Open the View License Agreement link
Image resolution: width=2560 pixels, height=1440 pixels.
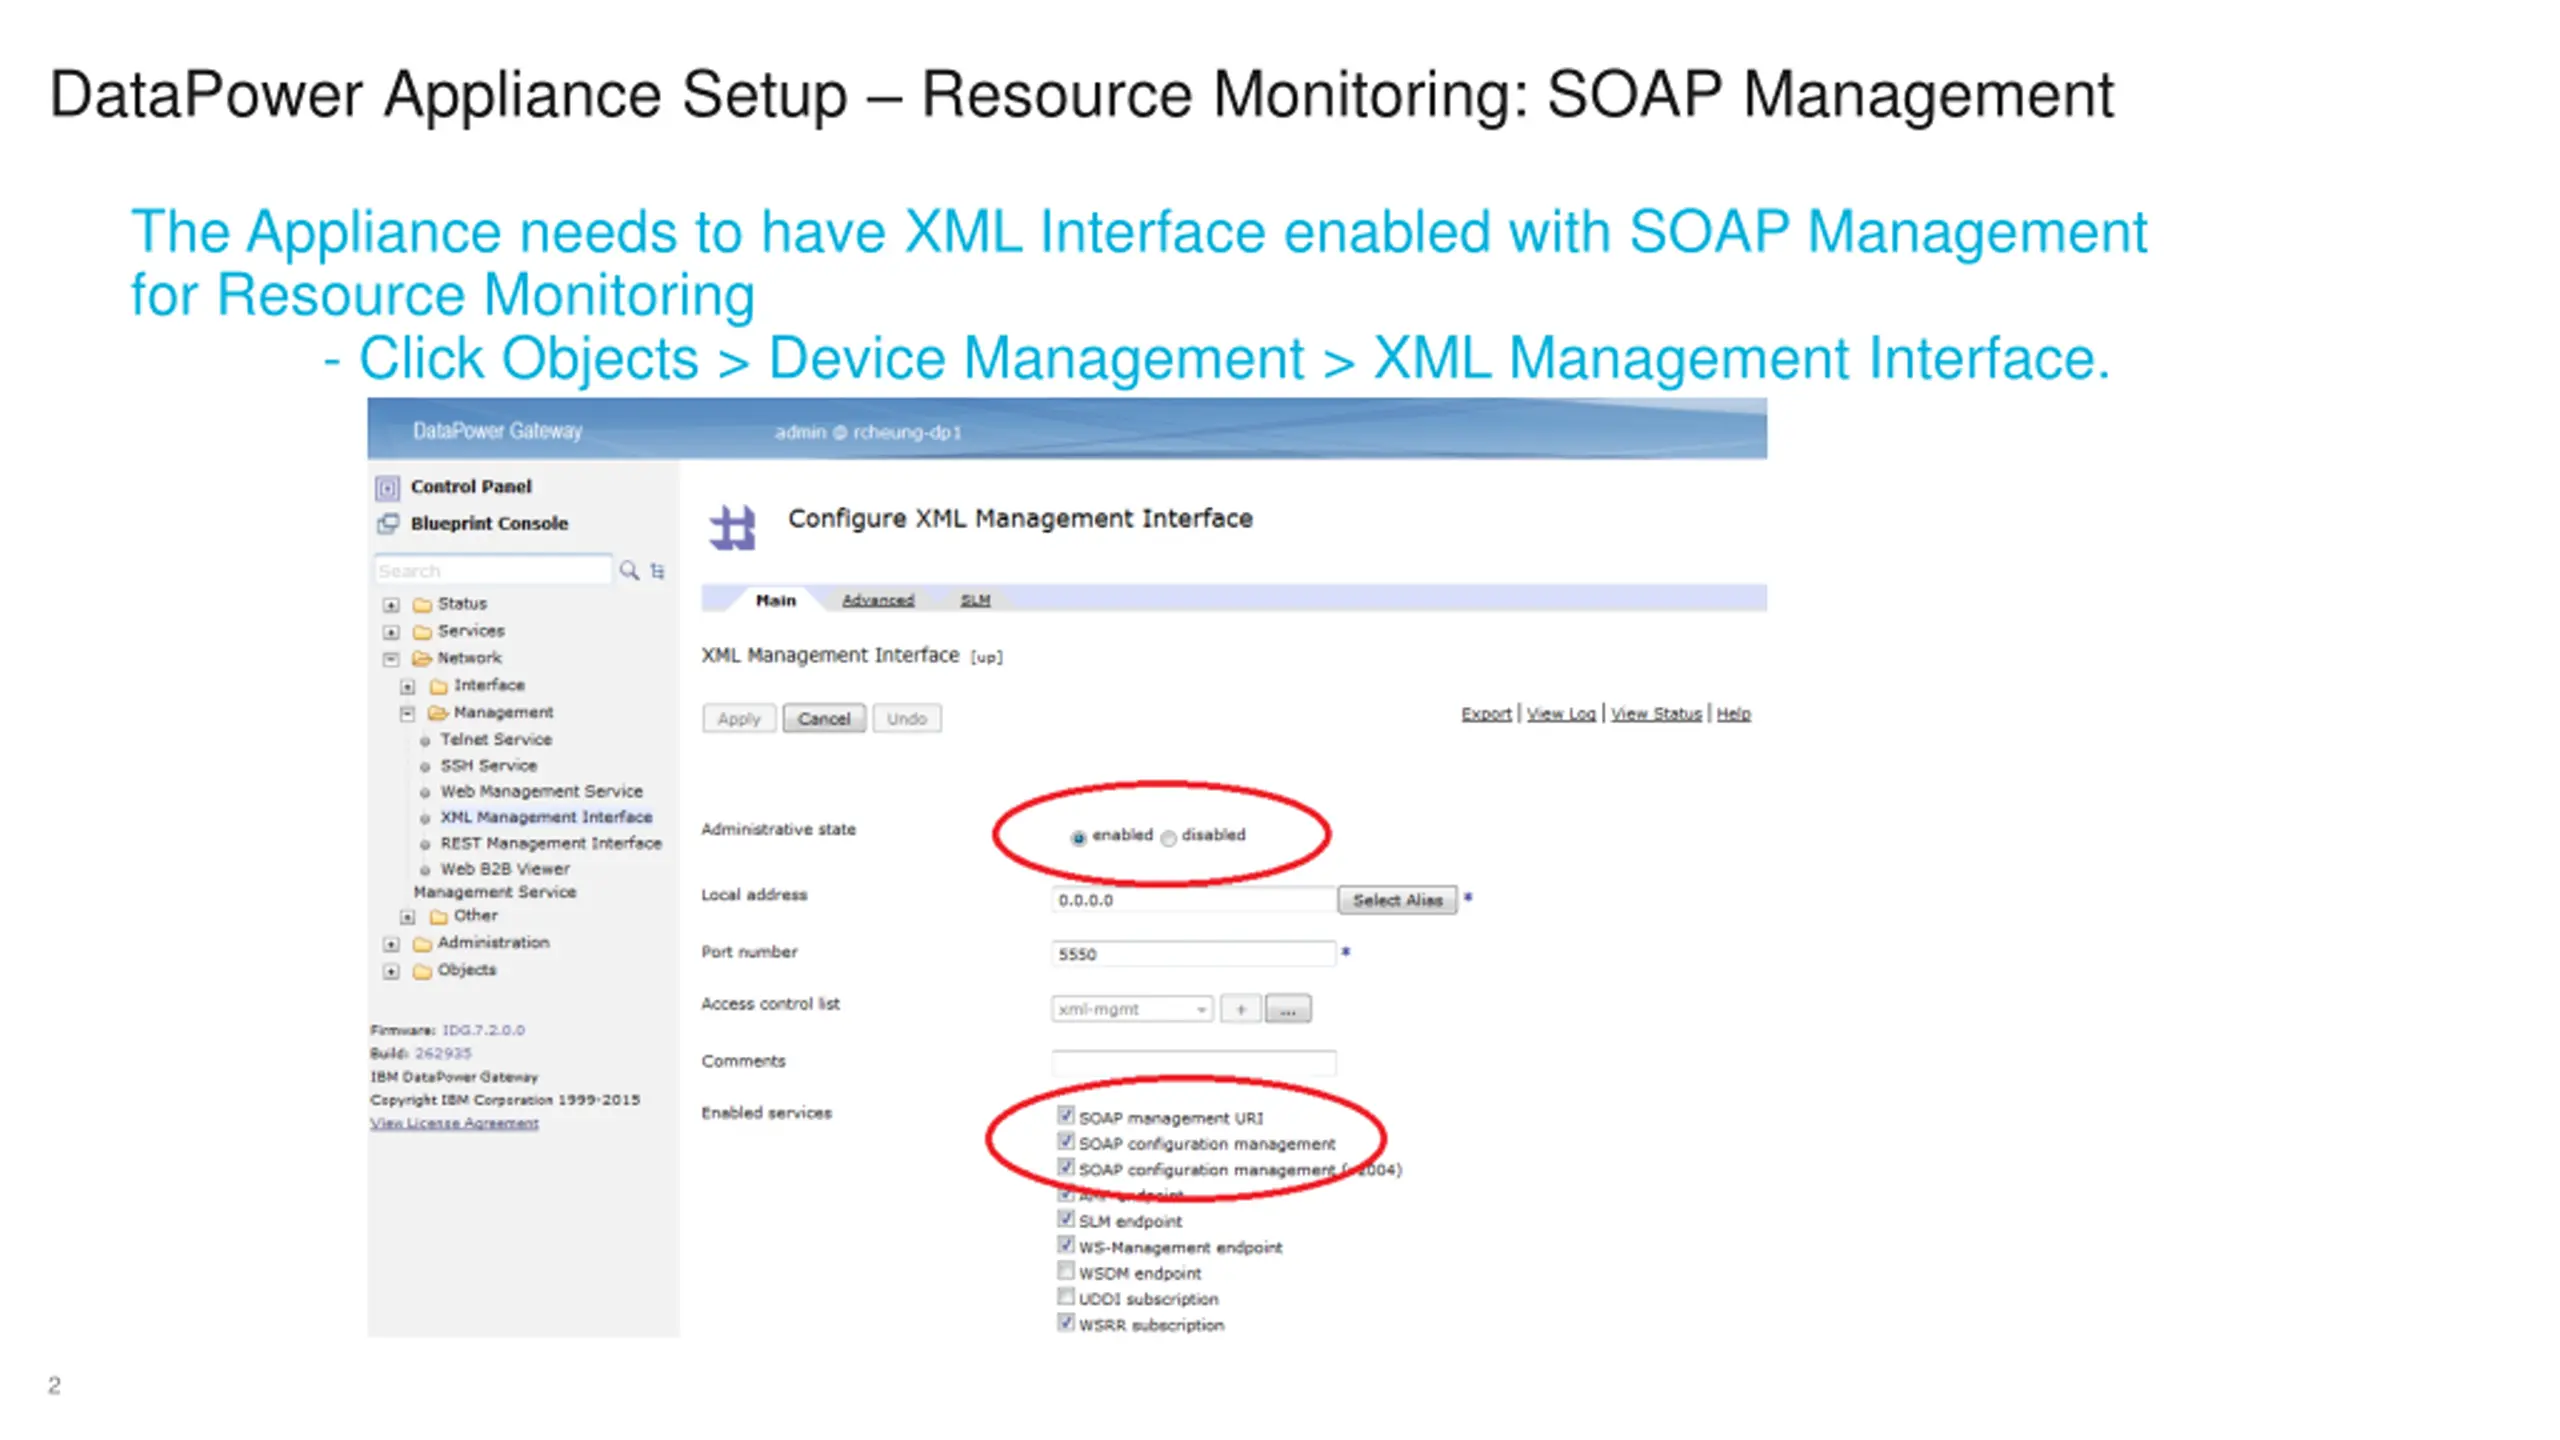[x=454, y=1123]
